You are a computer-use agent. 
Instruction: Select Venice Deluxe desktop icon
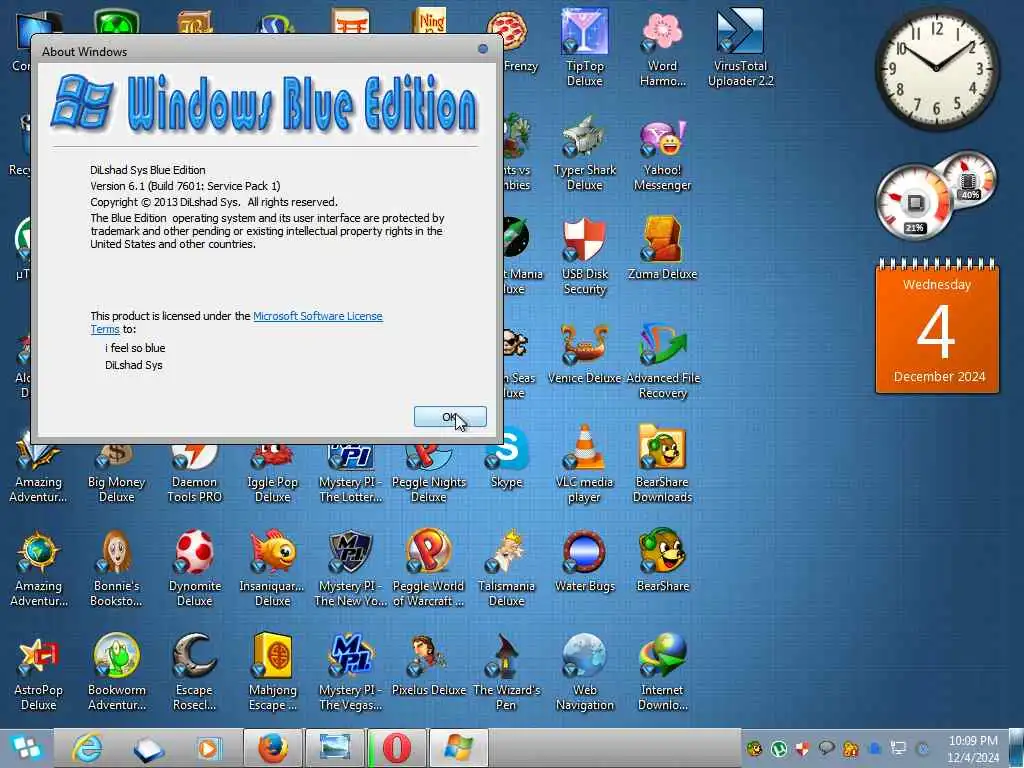point(584,353)
